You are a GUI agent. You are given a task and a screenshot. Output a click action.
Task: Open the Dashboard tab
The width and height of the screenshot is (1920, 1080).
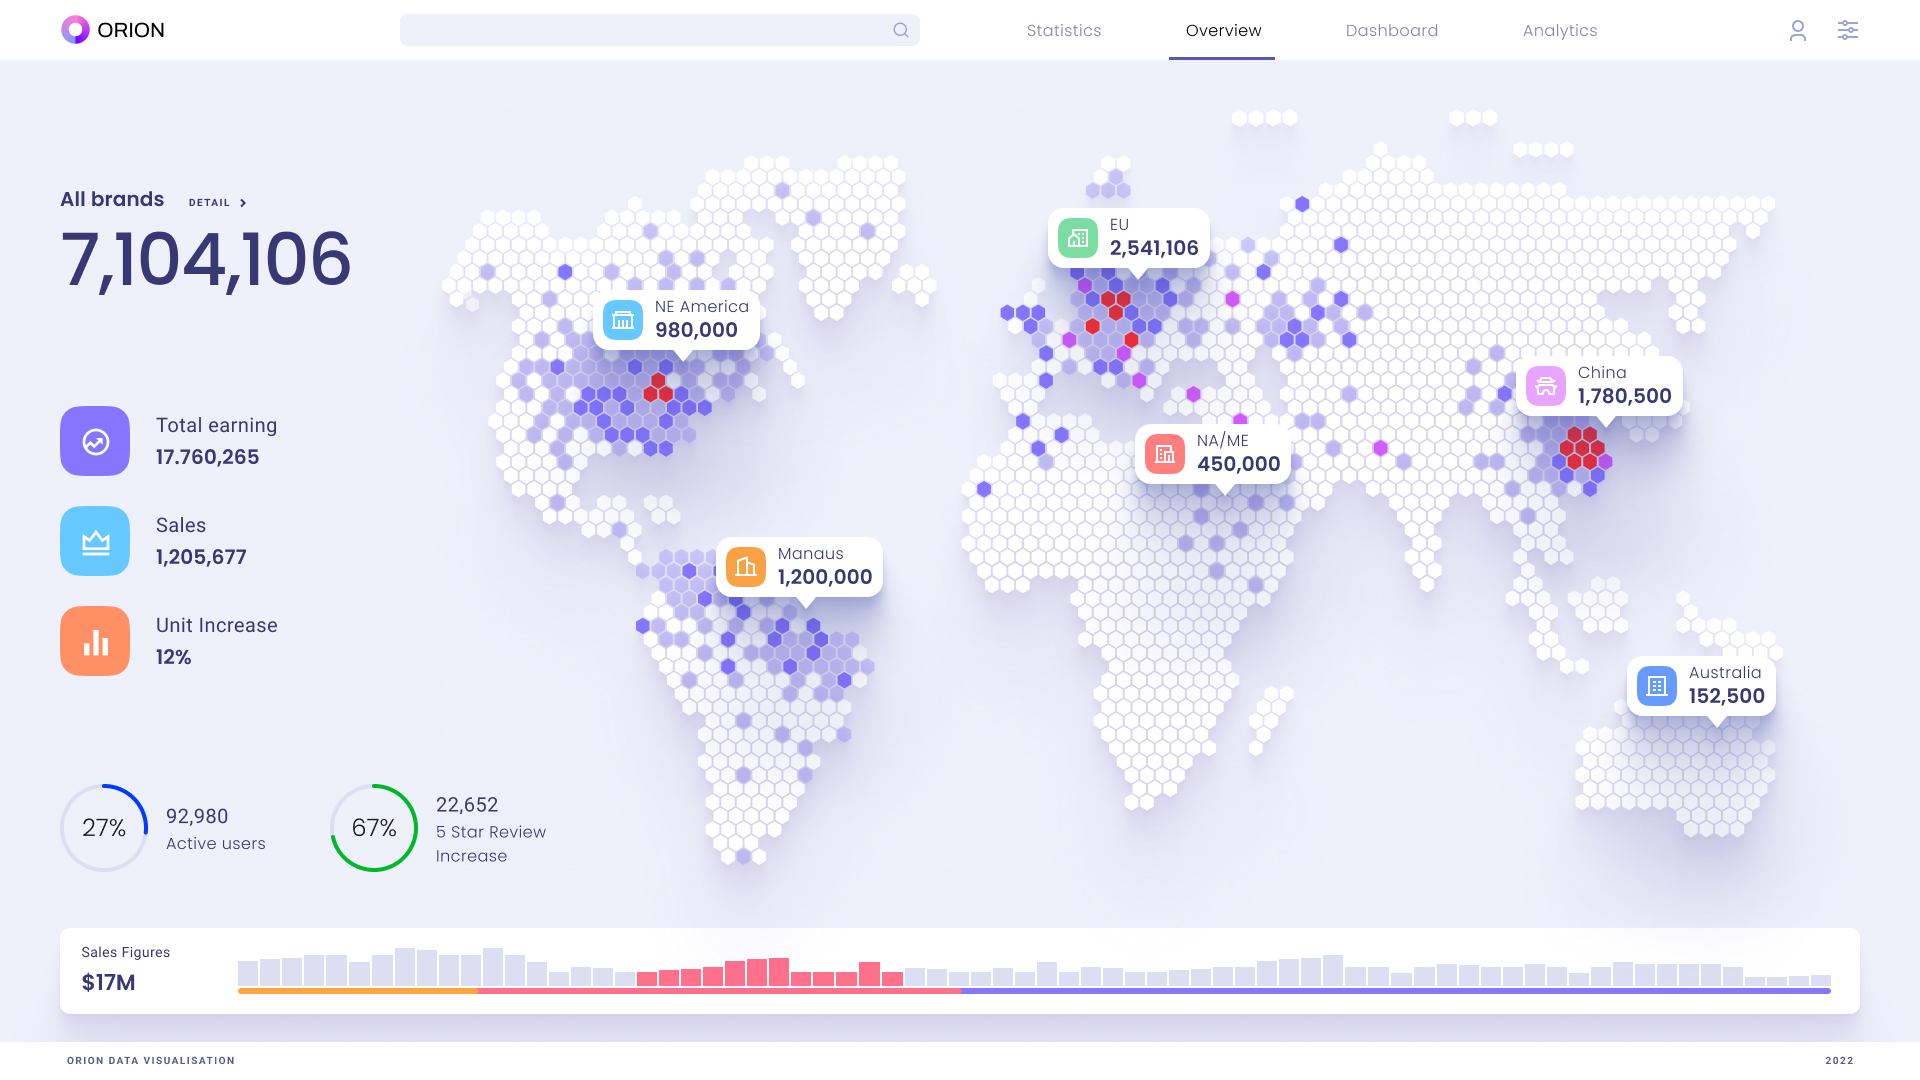[1391, 30]
